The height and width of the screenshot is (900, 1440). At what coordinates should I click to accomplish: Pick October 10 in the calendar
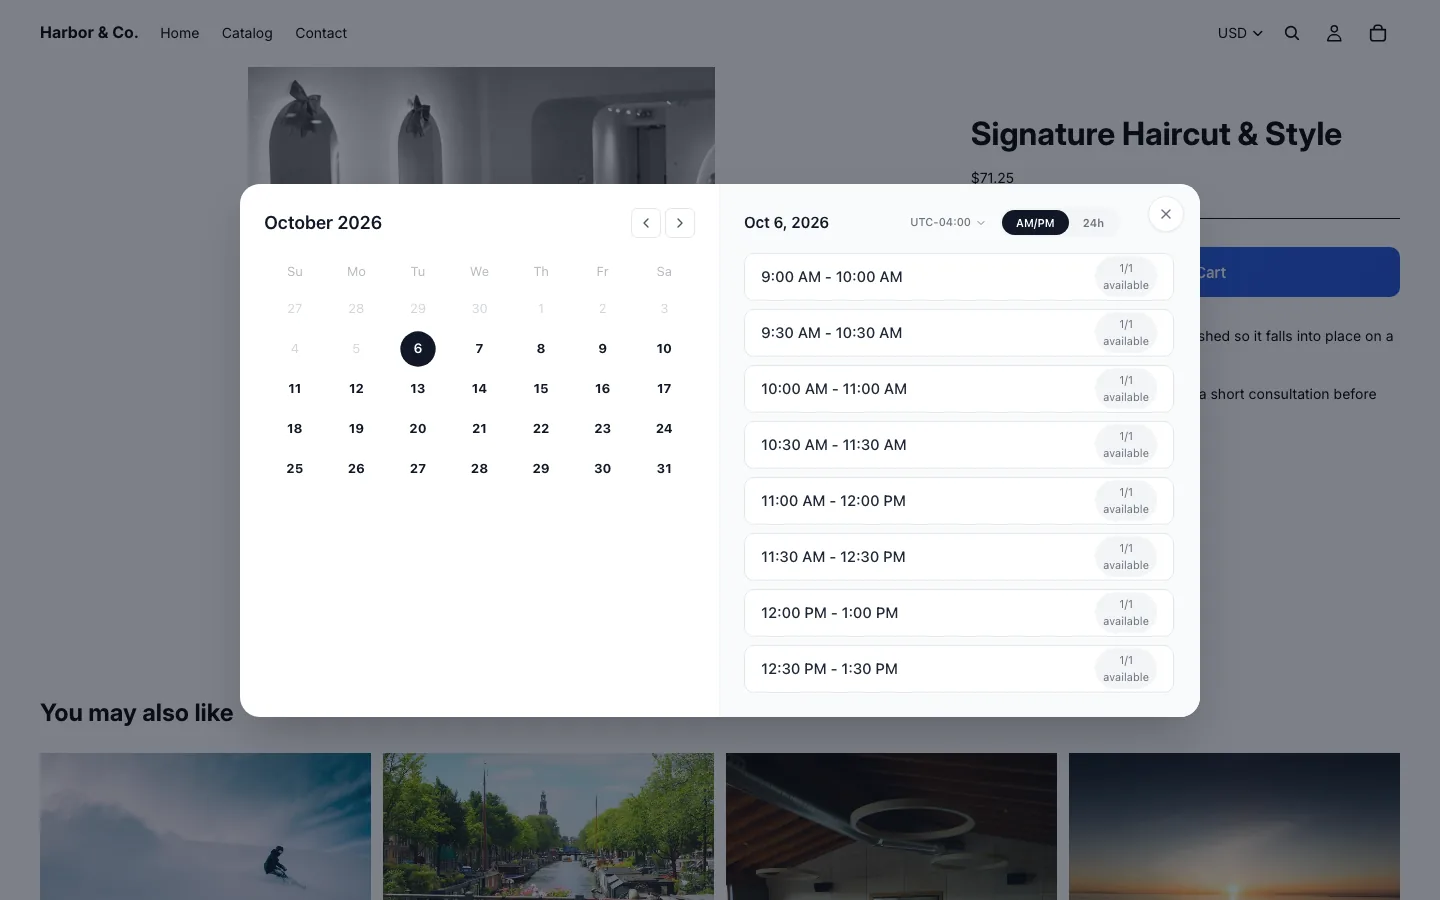point(664,349)
